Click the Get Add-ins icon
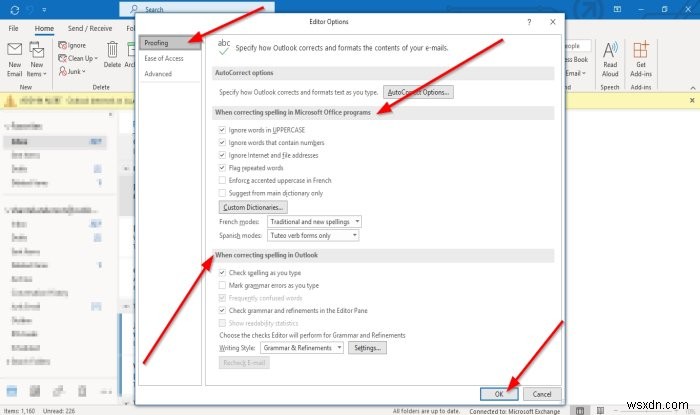The image size is (700, 415). point(641,50)
